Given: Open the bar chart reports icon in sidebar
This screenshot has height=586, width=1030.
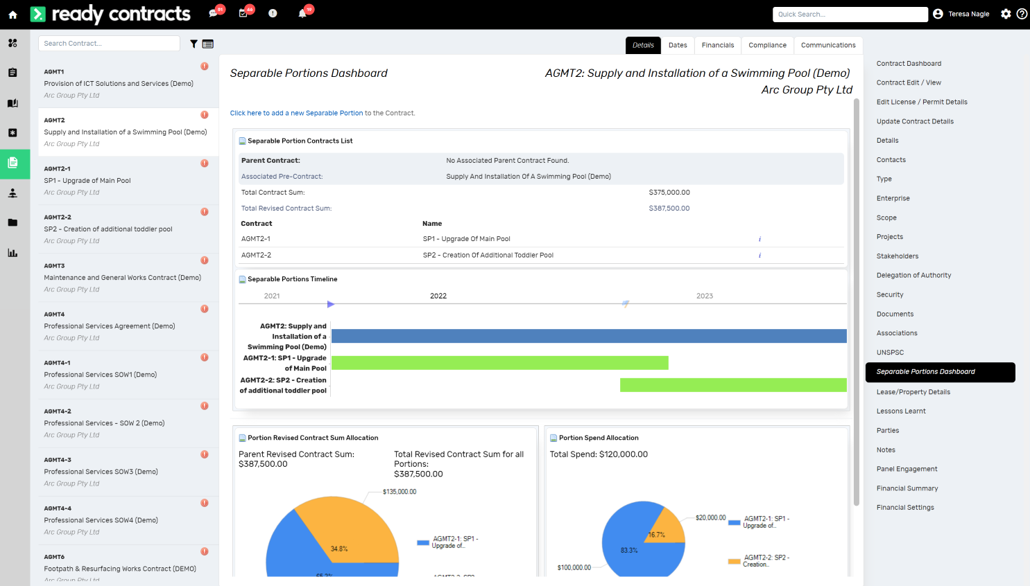Looking at the screenshot, I should pos(12,253).
